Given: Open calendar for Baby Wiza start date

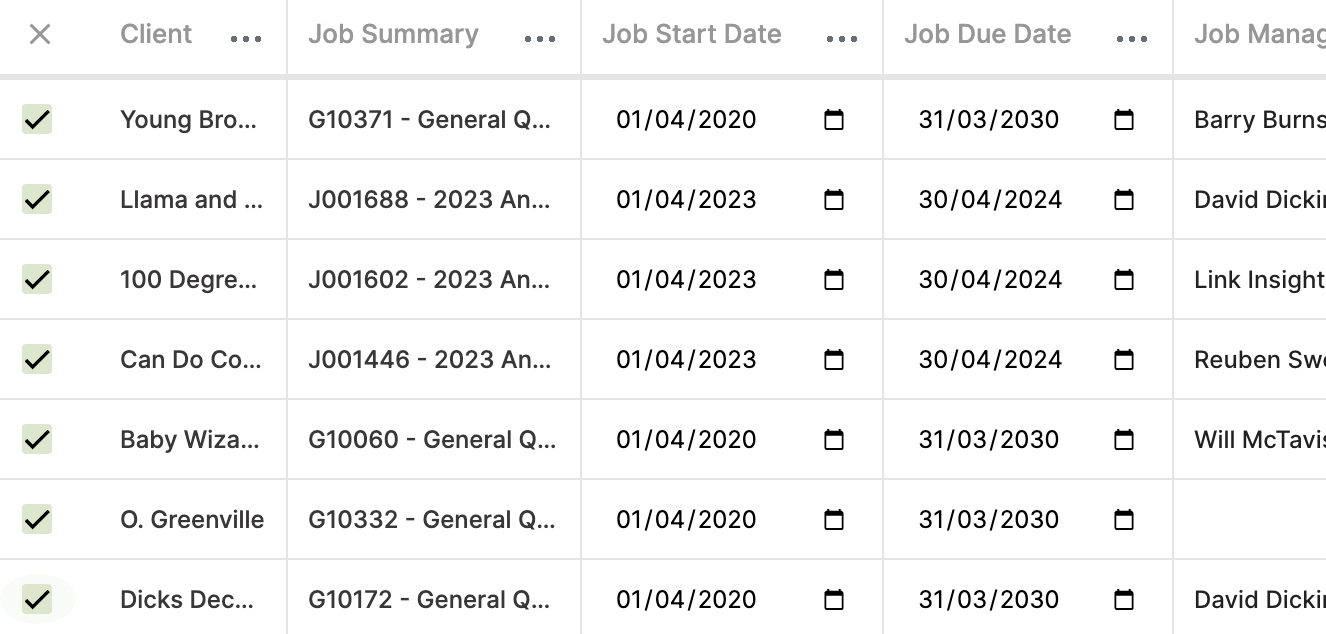Looking at the screenshot, I should click(834, 440).
